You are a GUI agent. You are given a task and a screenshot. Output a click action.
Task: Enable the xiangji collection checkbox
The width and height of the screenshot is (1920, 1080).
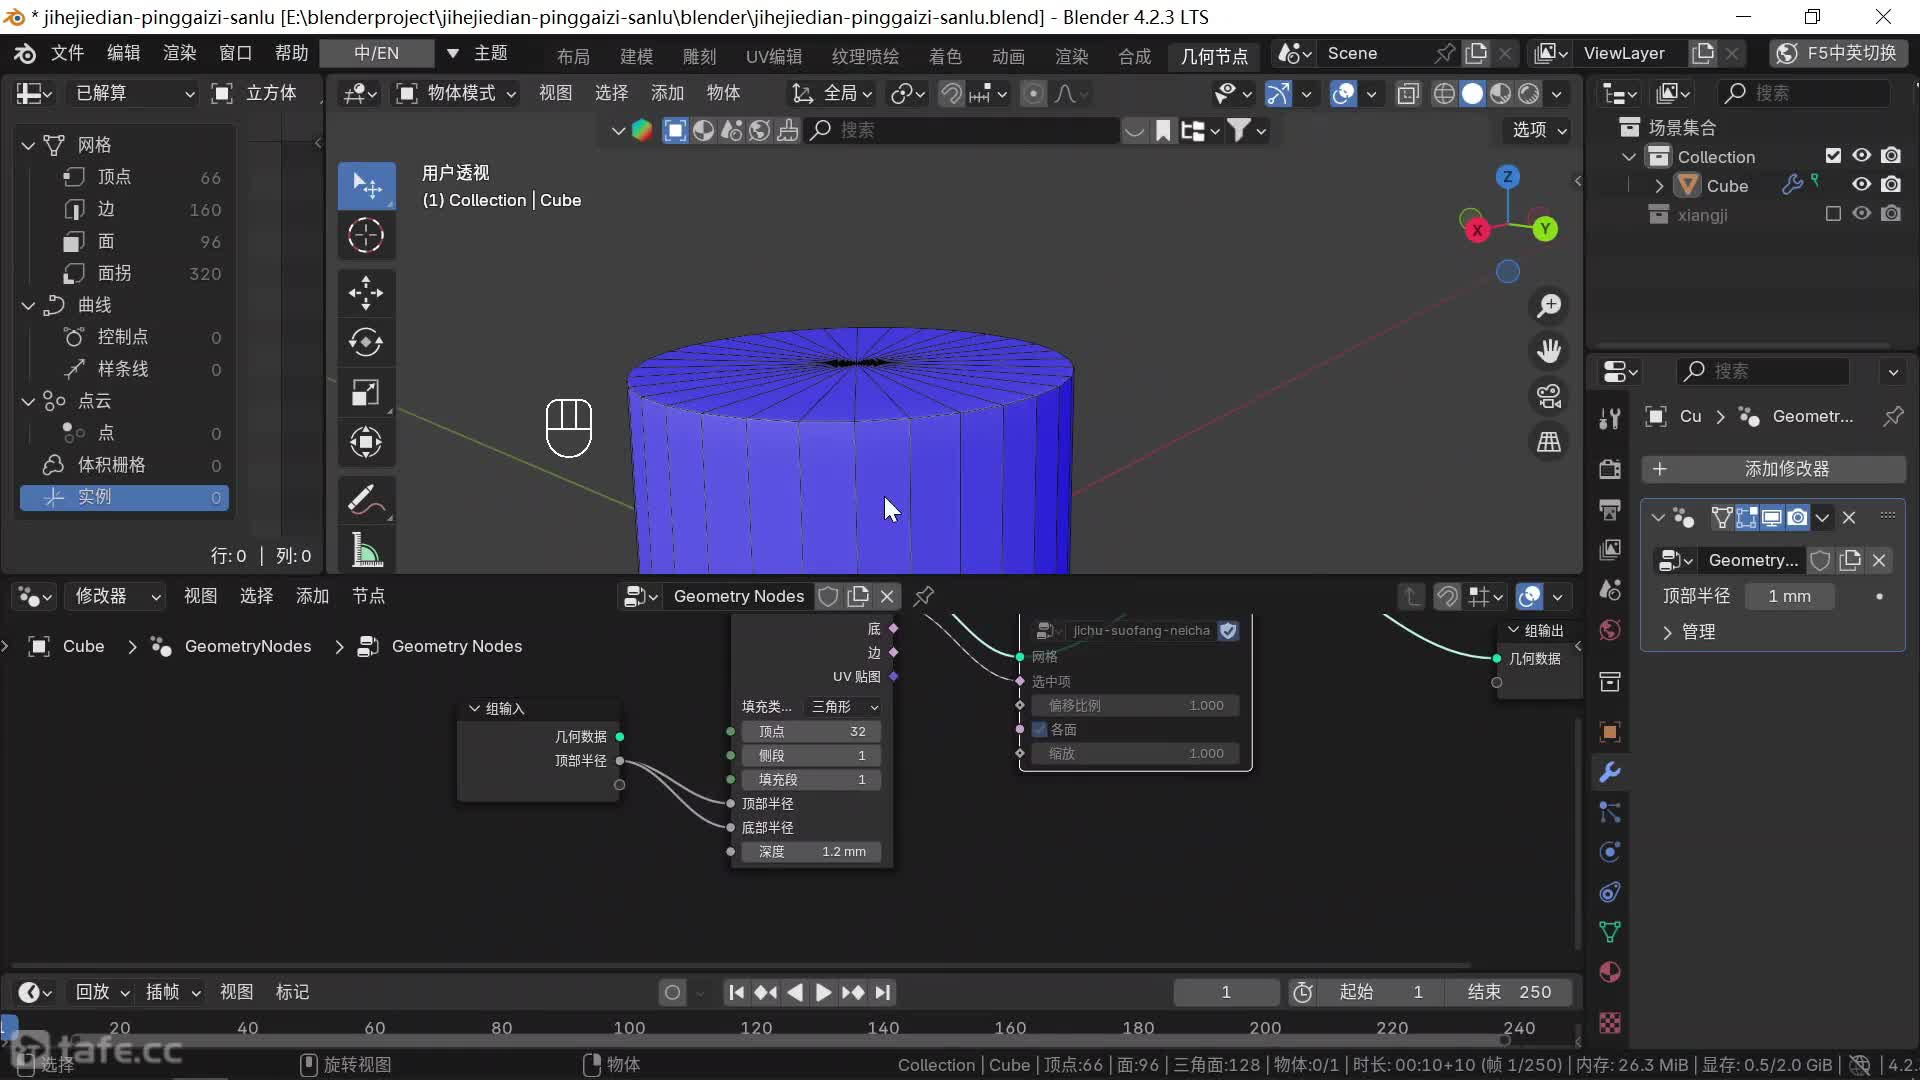[1833, 214]
